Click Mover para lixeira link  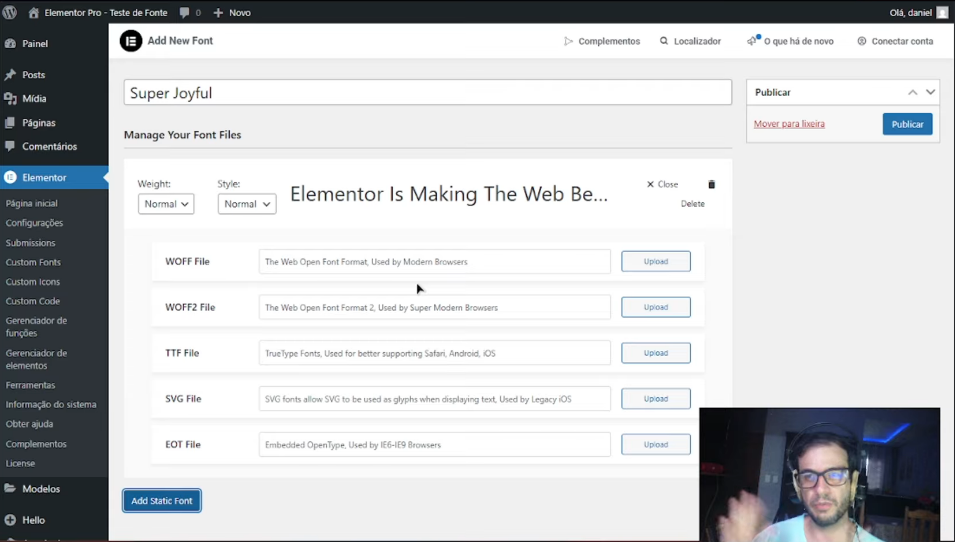click(789, 124)
